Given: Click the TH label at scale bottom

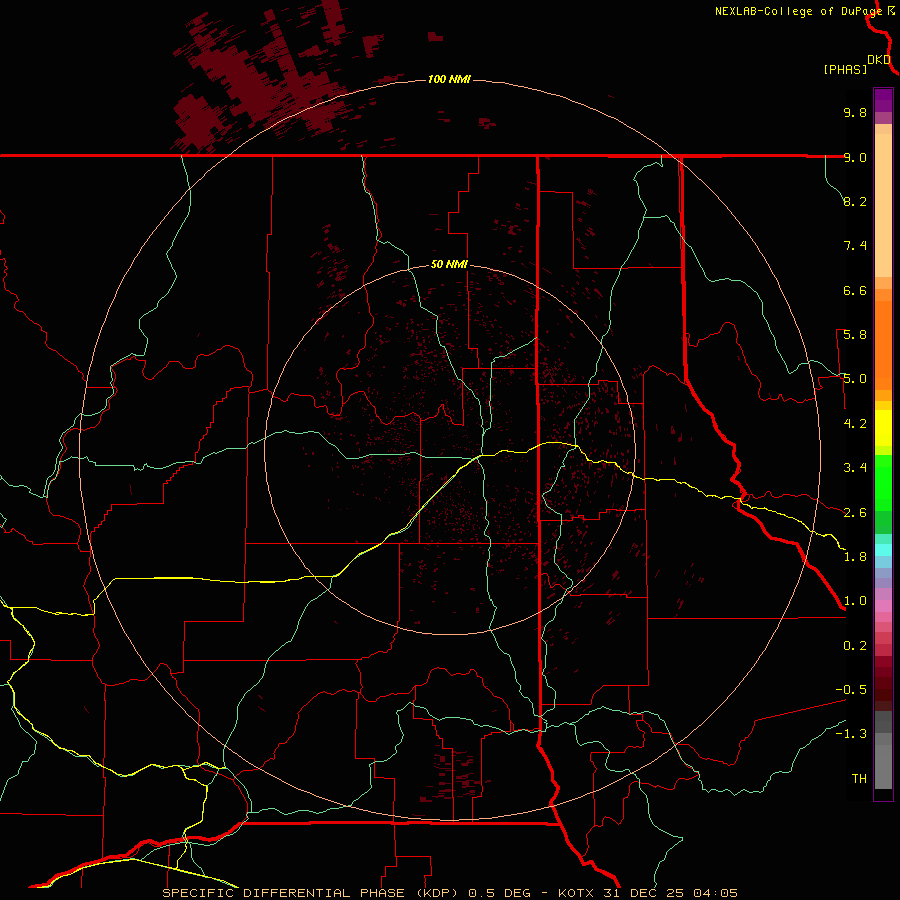Looking at the screenshot, I should (859, 779).
